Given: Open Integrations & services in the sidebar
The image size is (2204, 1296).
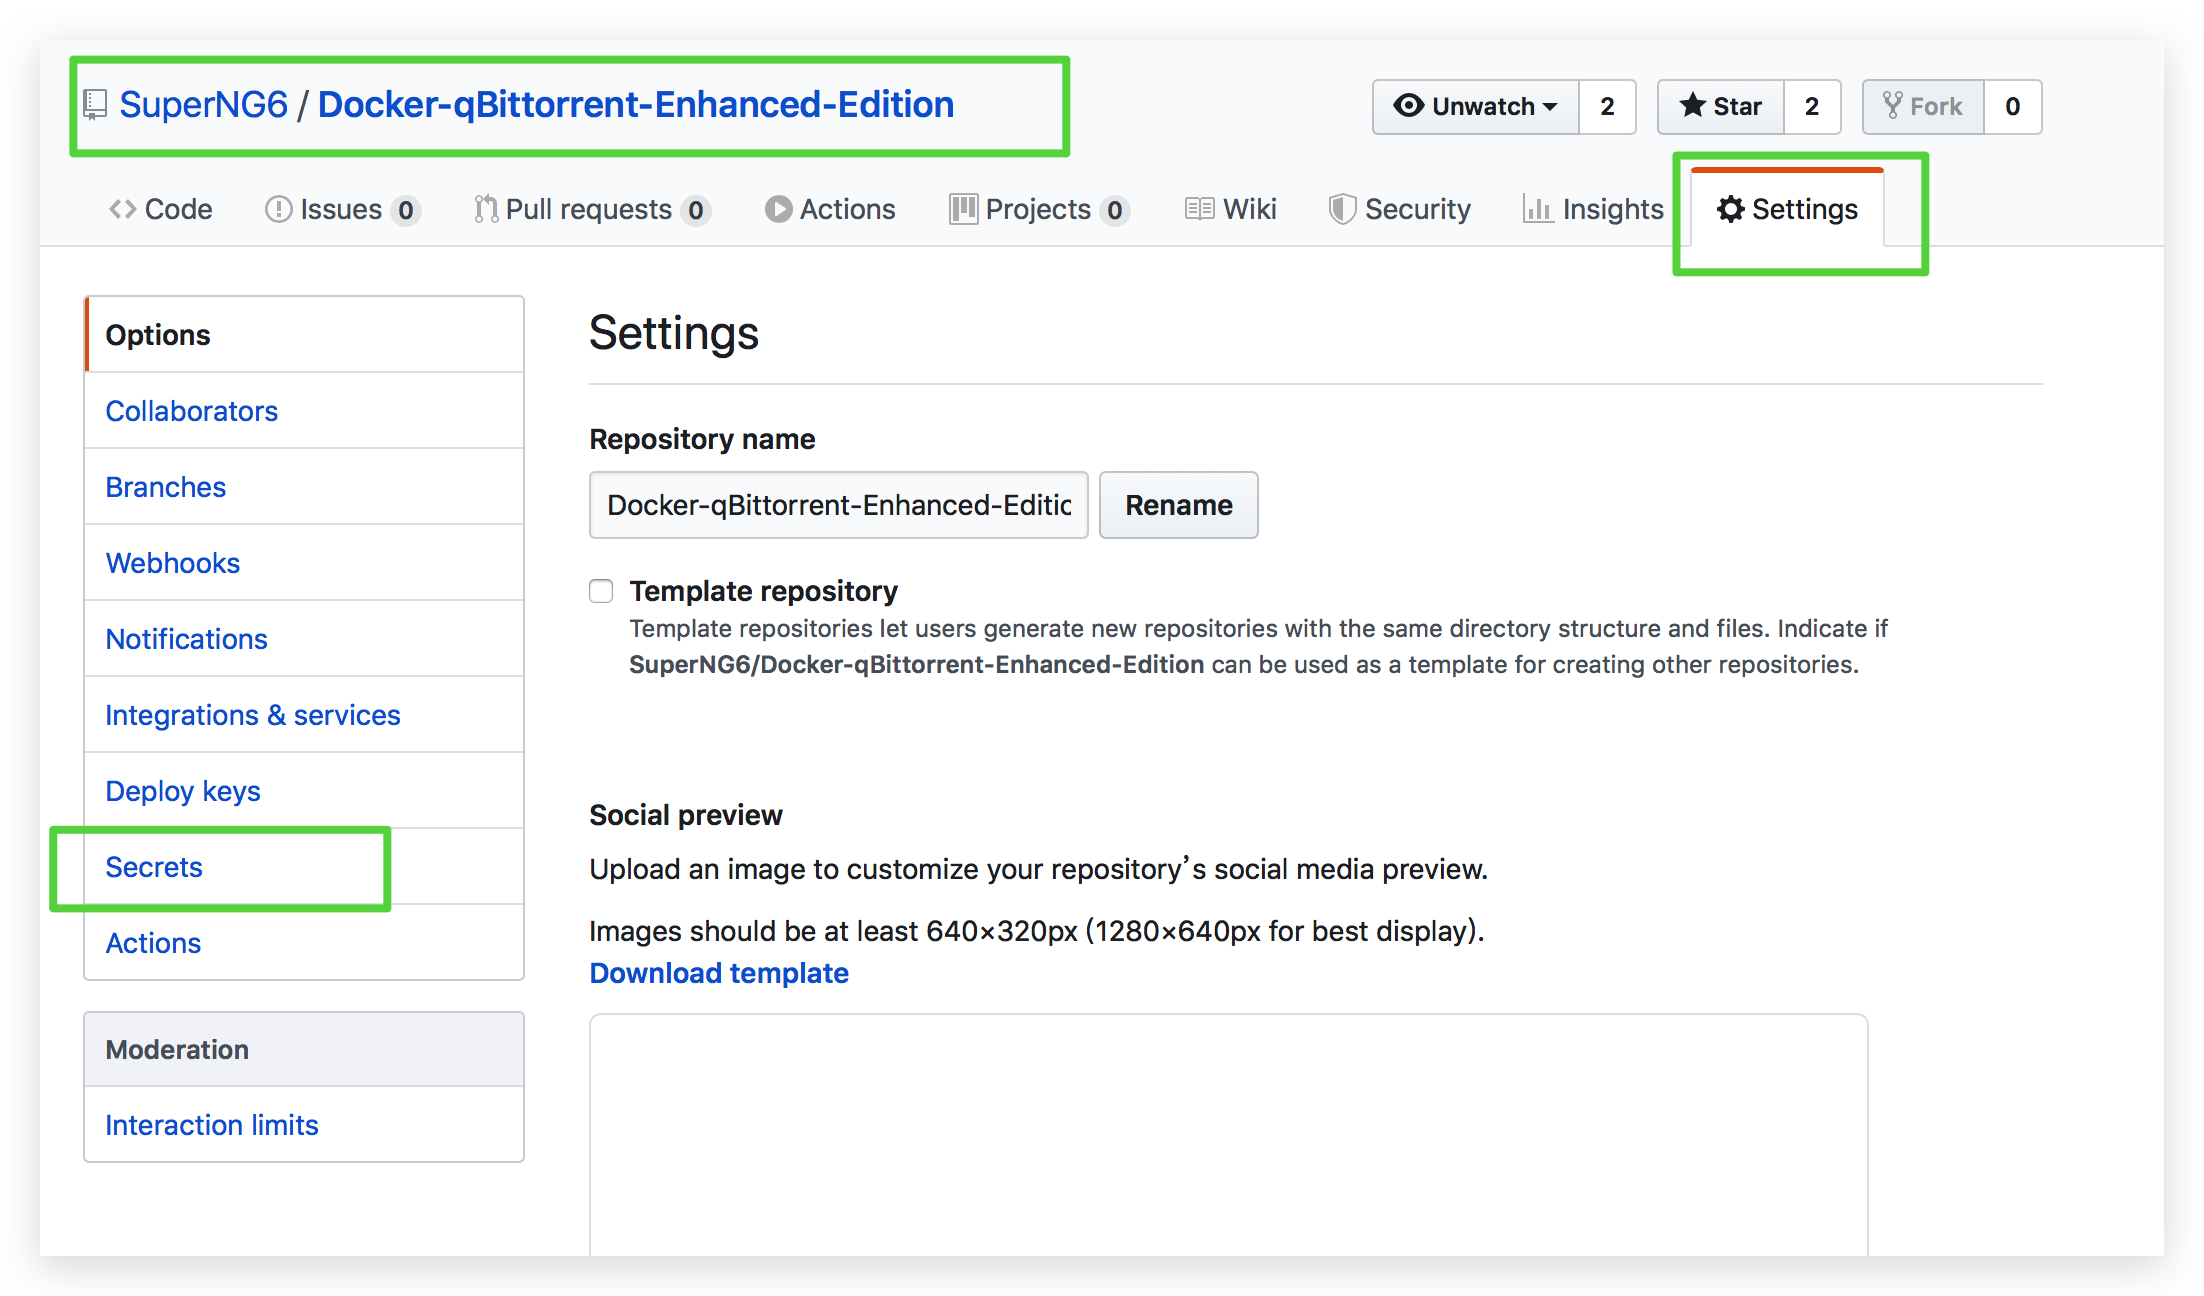Looking at the screenshot, I should tap(304, 715).
